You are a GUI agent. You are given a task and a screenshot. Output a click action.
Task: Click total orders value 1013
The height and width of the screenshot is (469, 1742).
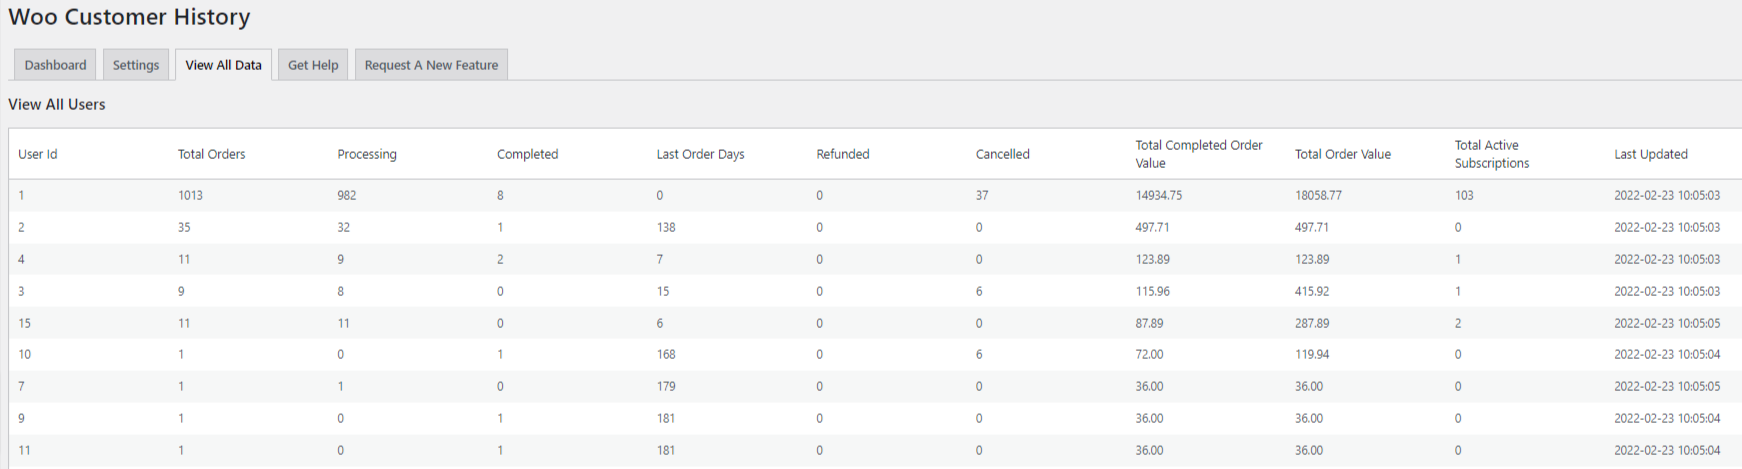click(190, 195)
